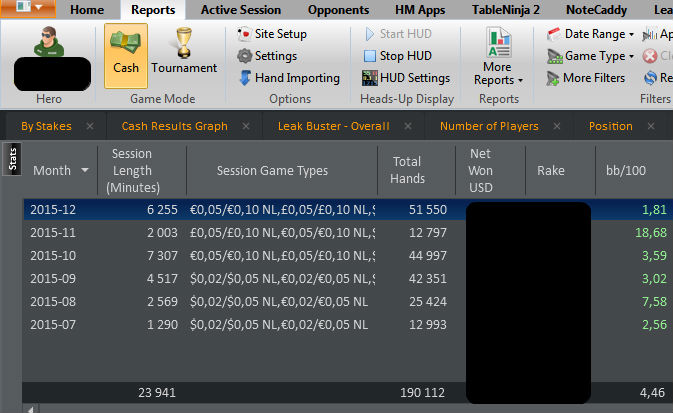Select the 2015-07 month row
Screen dimensions: 673x413
348,325
